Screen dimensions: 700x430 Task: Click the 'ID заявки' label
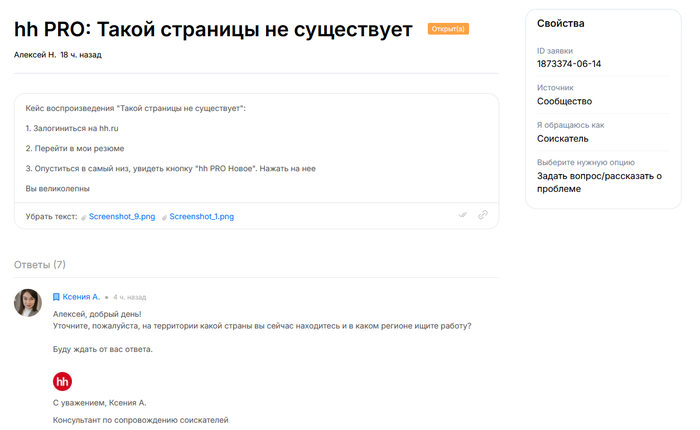(x=554, y=51)
